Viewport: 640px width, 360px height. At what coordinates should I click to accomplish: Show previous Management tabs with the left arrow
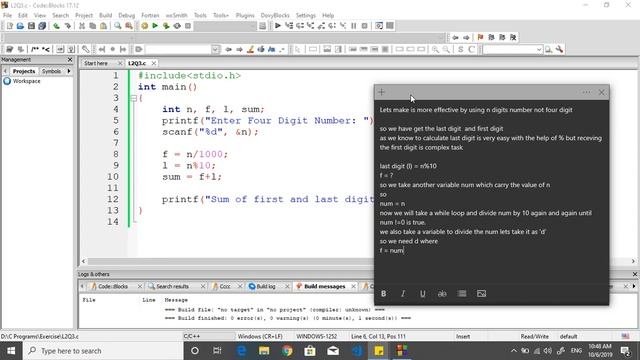(x=5, y=71)
